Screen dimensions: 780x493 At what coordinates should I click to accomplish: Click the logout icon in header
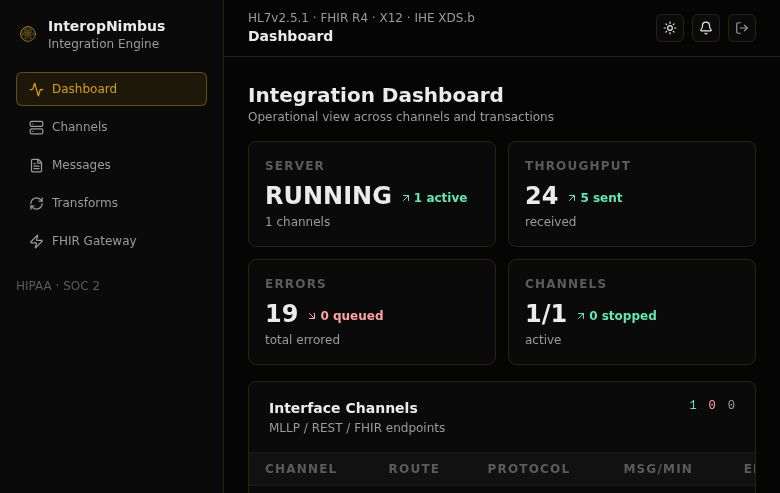pyautogui.click(x=742, y=28)
